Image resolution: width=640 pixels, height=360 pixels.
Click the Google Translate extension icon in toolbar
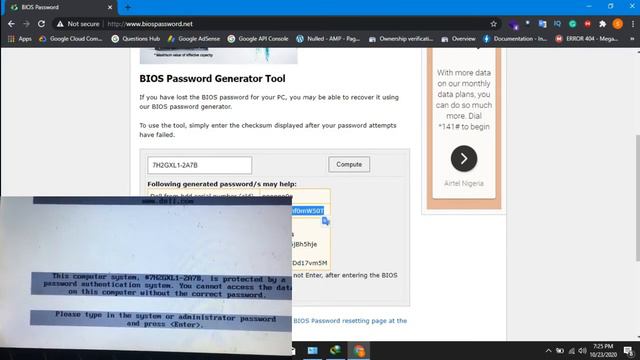click(542, 24)
